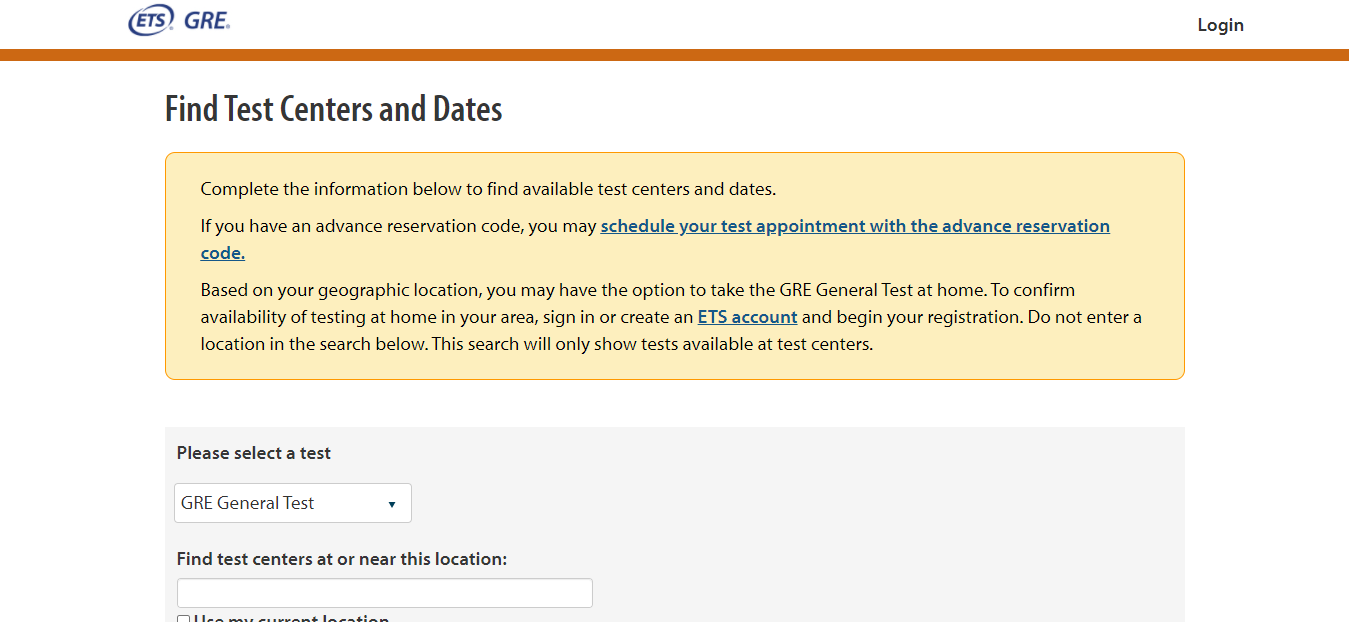Open the GRE General Test dropdown
Screen dimensions: 1349x622
[x=292, y=503]
